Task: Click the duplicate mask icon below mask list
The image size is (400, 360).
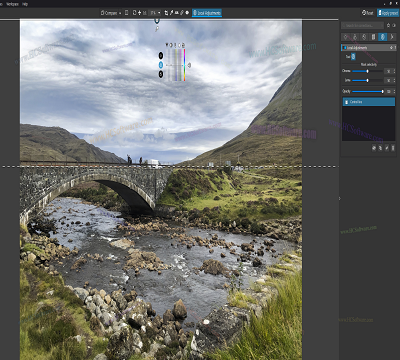Action: click(x=380, y=148)
